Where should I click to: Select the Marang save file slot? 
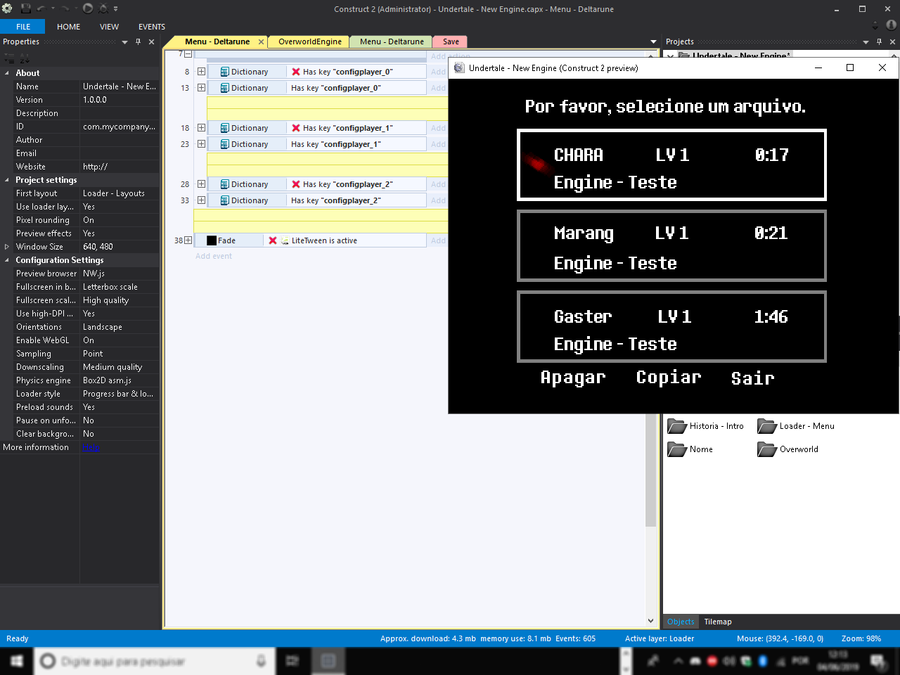(672, 246)
